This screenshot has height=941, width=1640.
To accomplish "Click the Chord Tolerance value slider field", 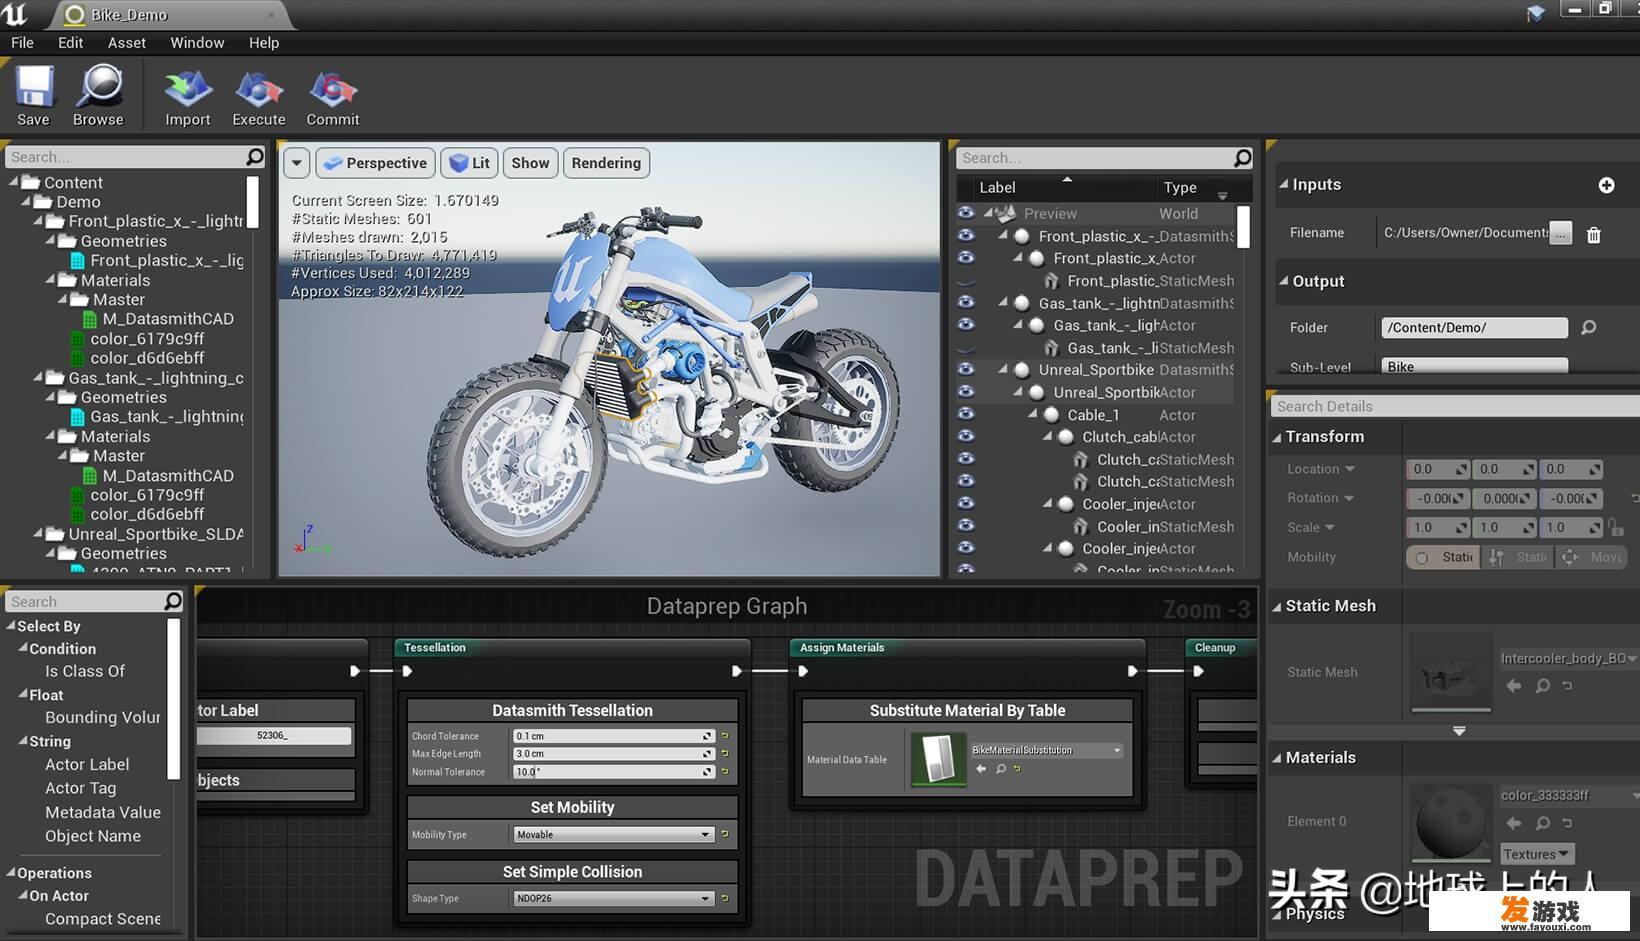I will [614, 736].
